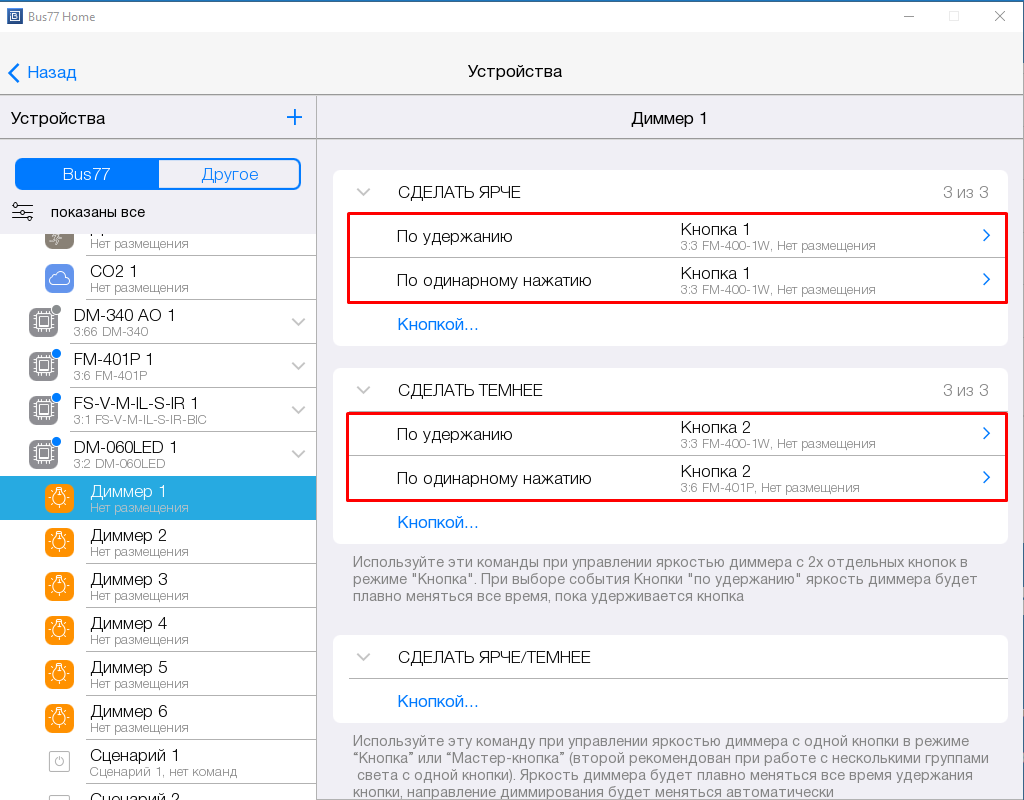Screen dimensions: 1024x800
Task: Go back with the Назад button
Action: [43, 72]
